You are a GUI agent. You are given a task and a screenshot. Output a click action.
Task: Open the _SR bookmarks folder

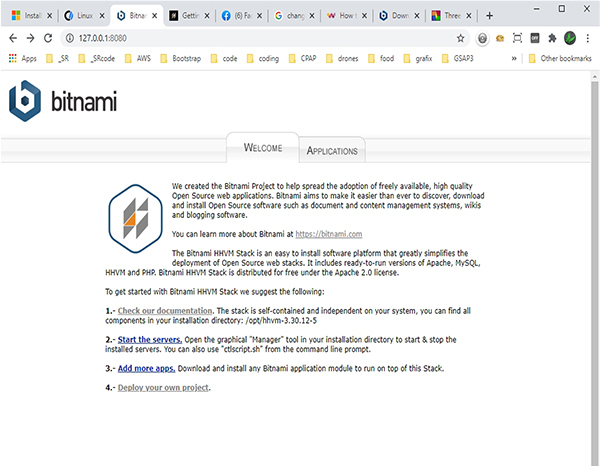click(57, 59)
